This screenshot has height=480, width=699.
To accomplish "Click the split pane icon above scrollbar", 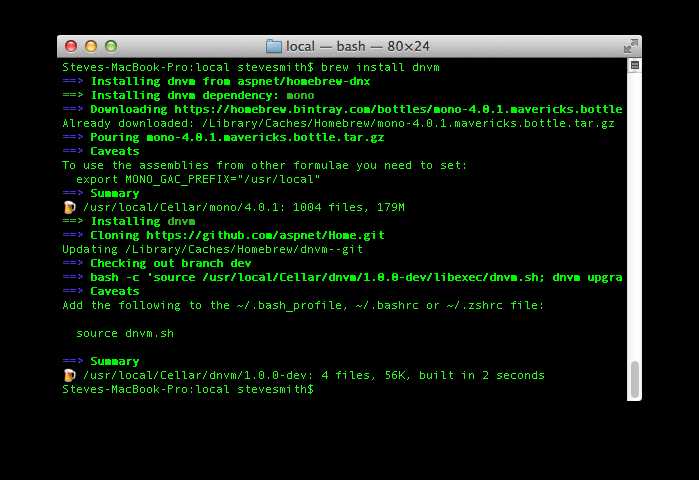I will pyautogui.click(x=634, y=66).
